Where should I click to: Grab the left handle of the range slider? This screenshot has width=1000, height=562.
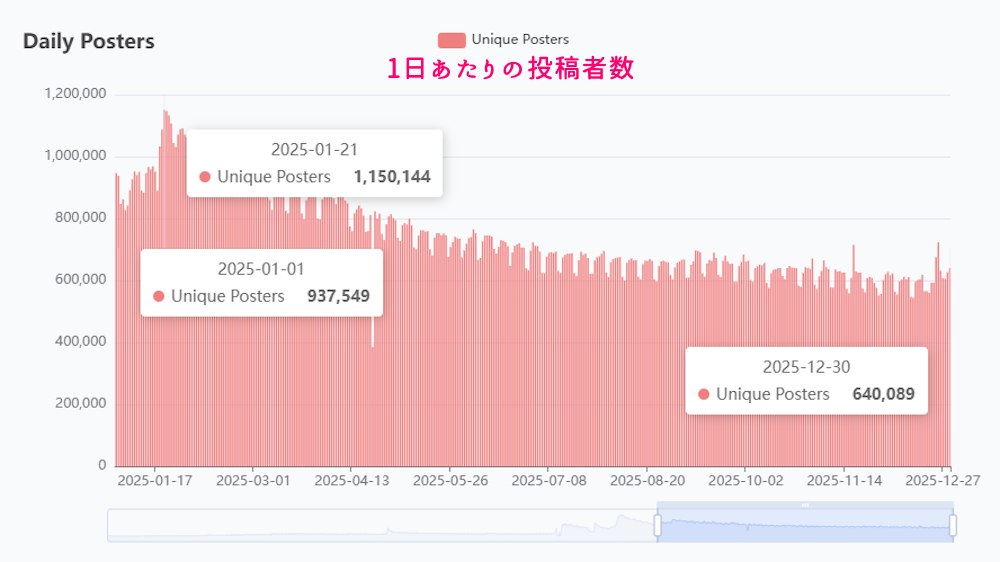tap(658, 525)
